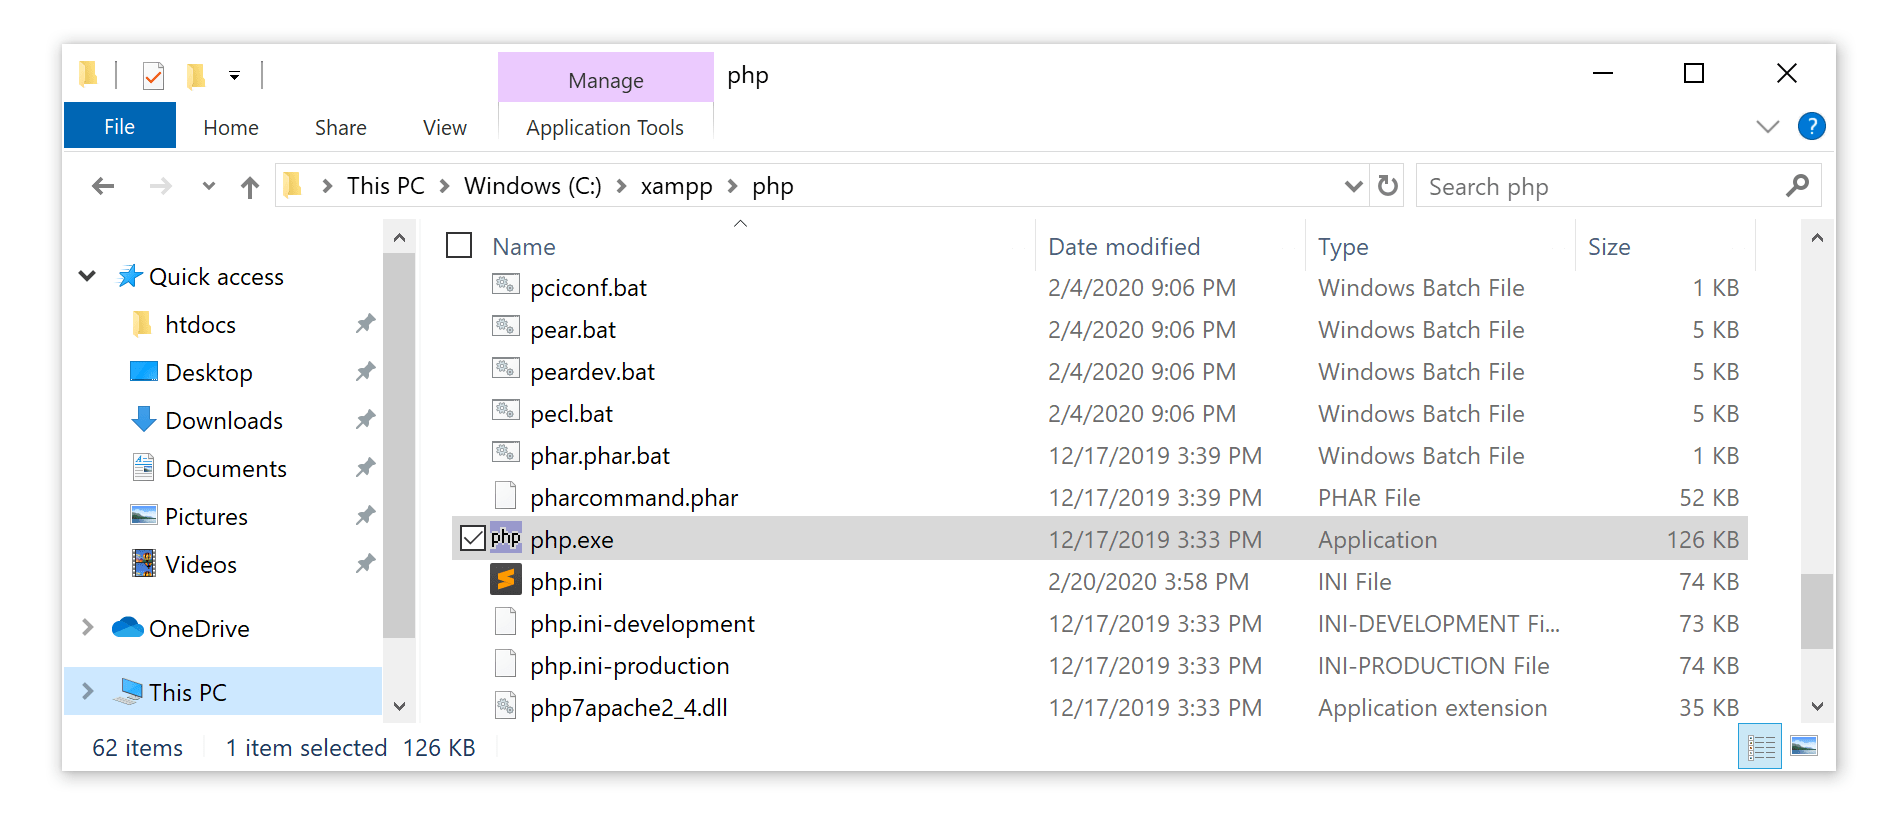Click the search magnifier icon
The height and width of the screenshot is (817, 1883).
coord(1798,185)
